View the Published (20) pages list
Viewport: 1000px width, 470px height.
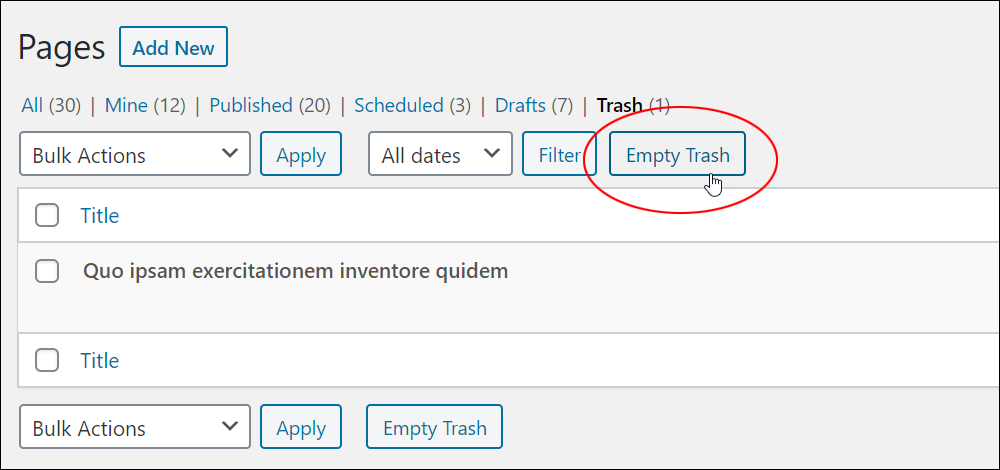coord(270,105)
